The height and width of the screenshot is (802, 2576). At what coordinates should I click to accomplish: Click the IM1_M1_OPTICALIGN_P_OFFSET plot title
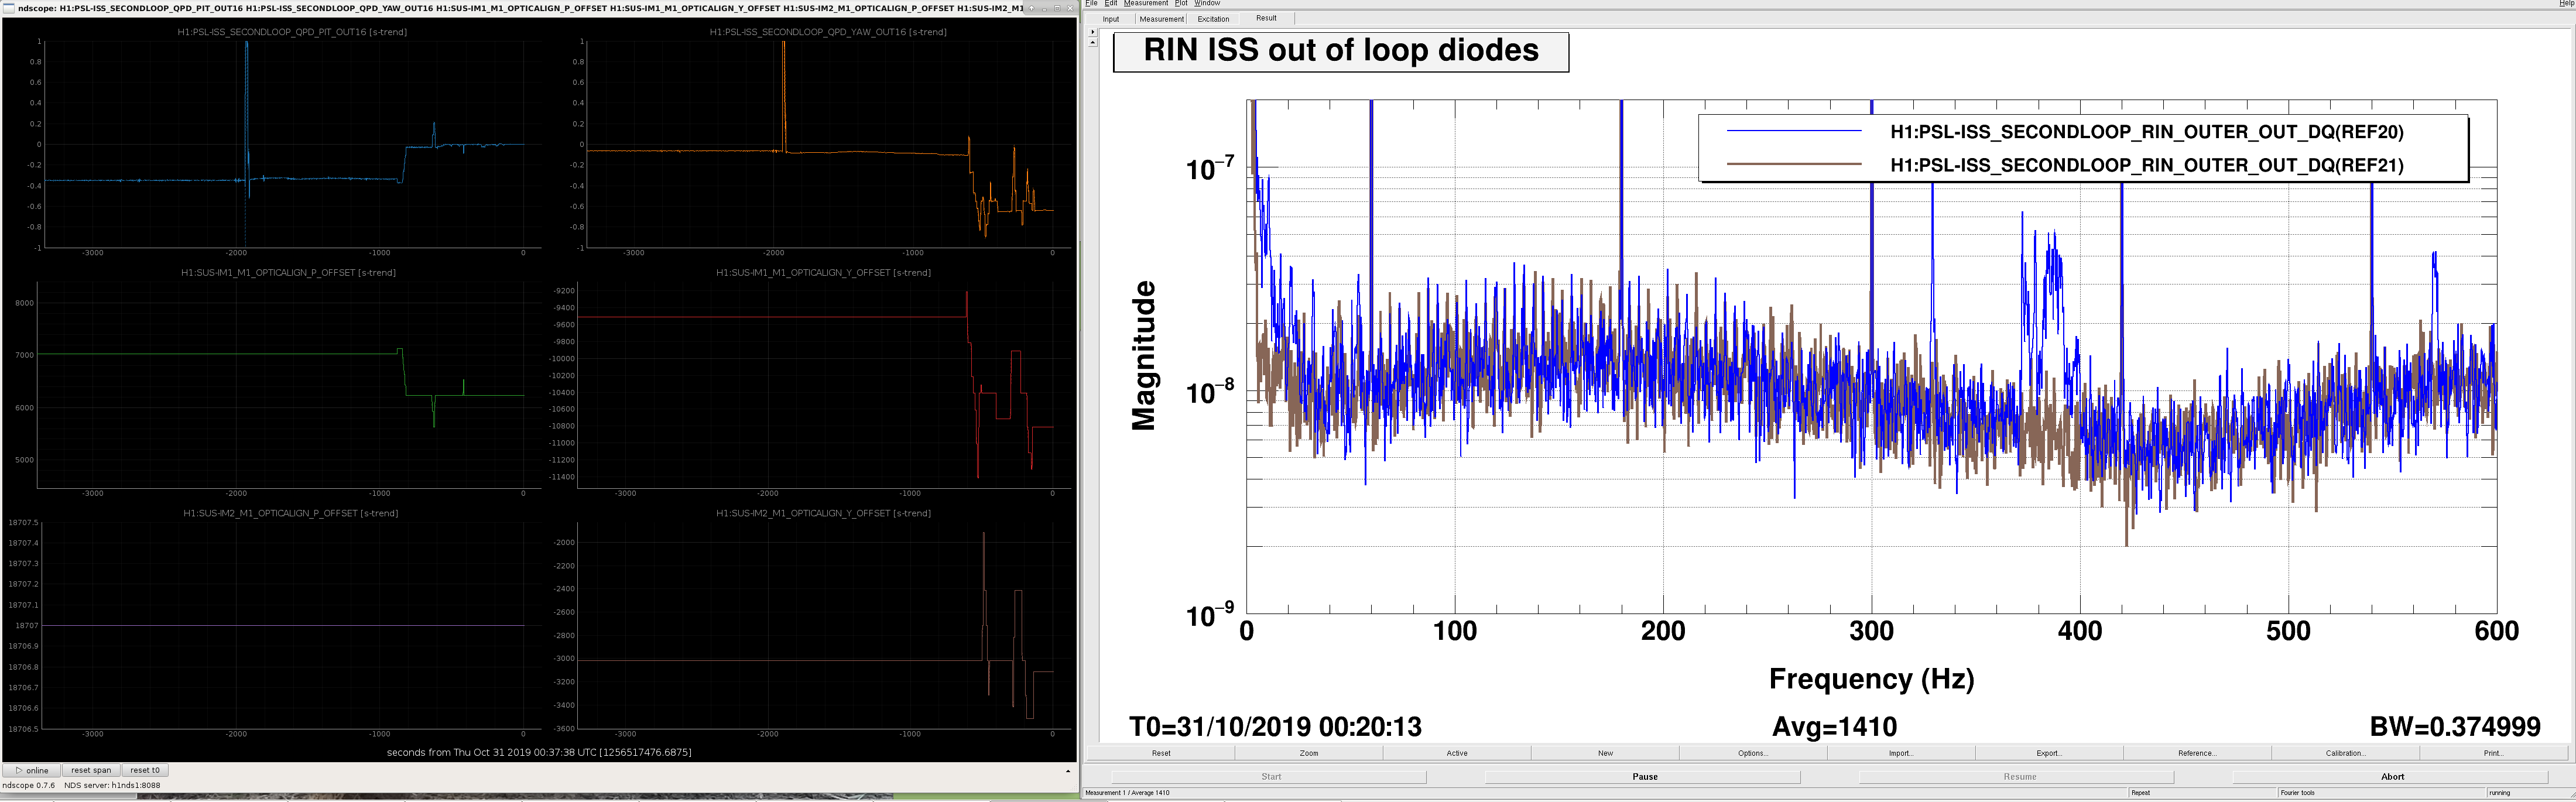288,273
